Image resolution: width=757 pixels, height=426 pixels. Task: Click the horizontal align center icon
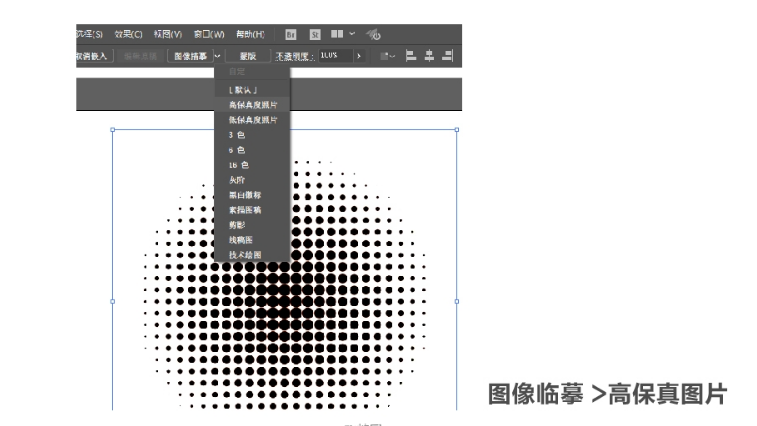click(429, 56)
